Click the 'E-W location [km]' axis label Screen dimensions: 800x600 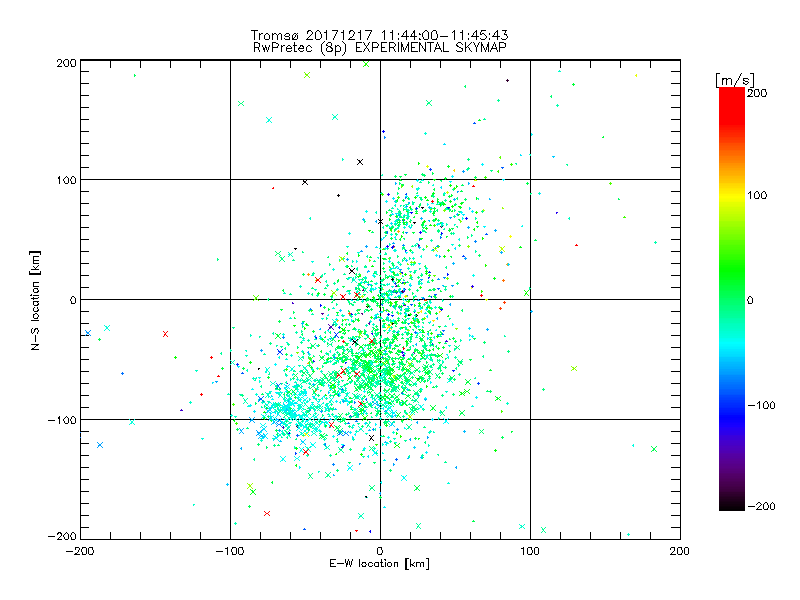[x=379, y=564]
